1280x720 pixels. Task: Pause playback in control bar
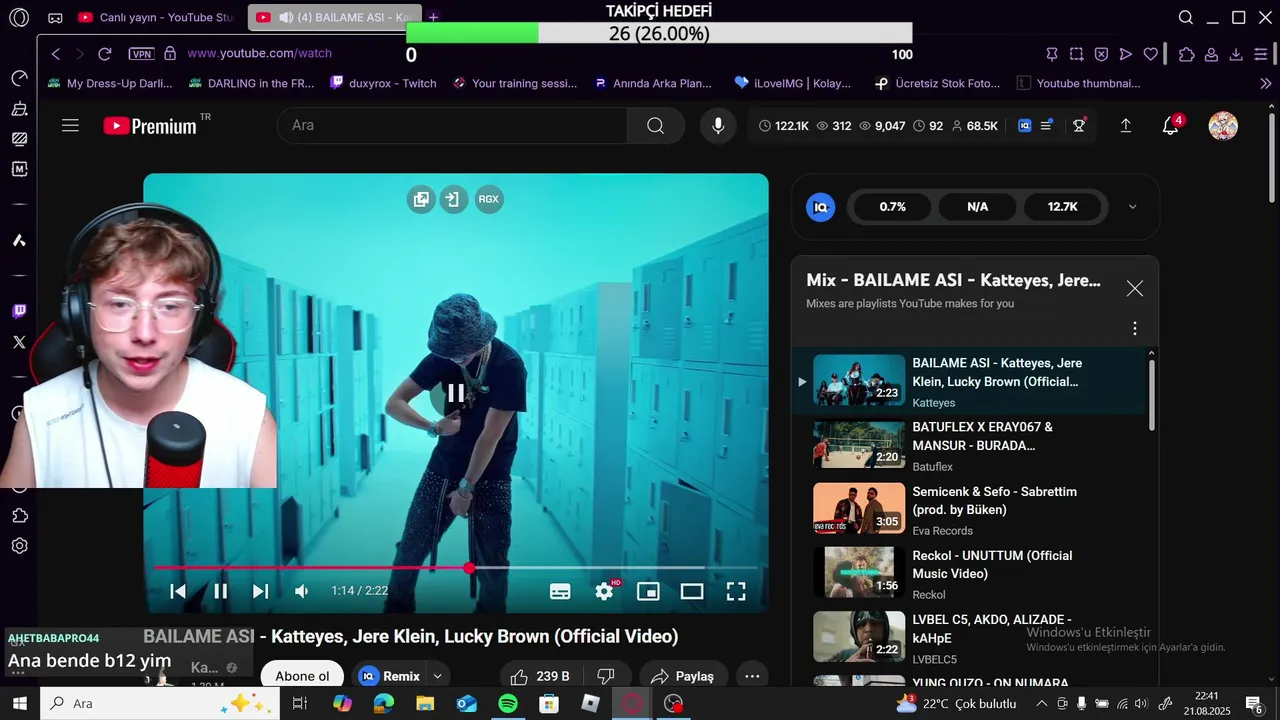click(x=220, y=591)
